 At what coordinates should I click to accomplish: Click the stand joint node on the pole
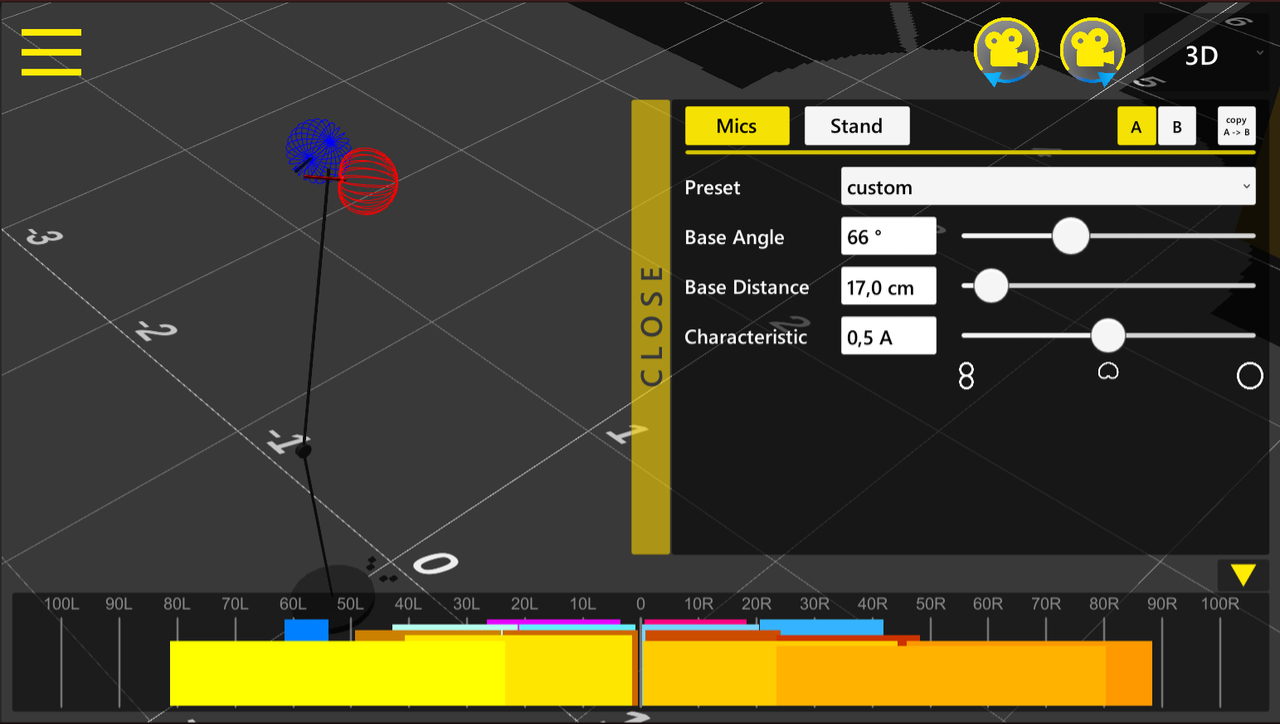click(303, 450)
